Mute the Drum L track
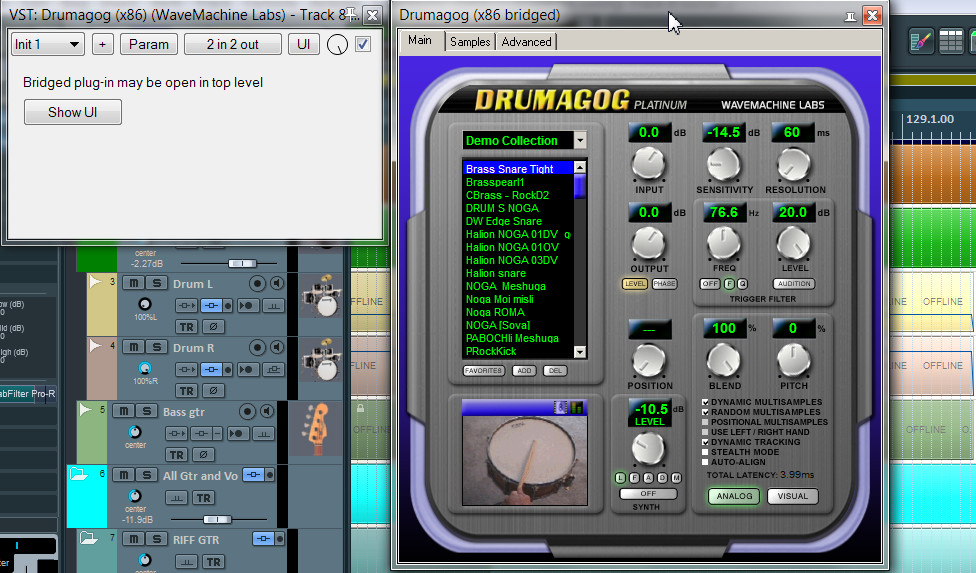 (133, 283)
